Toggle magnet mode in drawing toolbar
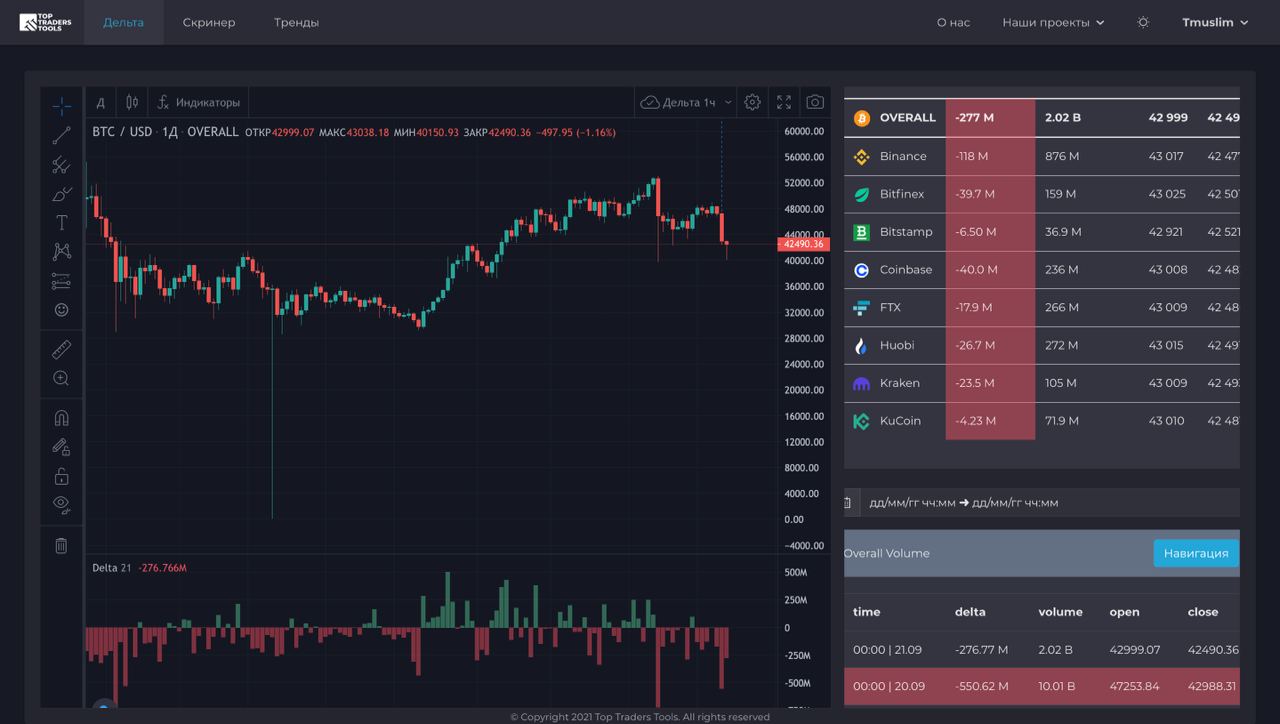 (x=61, y=418)
